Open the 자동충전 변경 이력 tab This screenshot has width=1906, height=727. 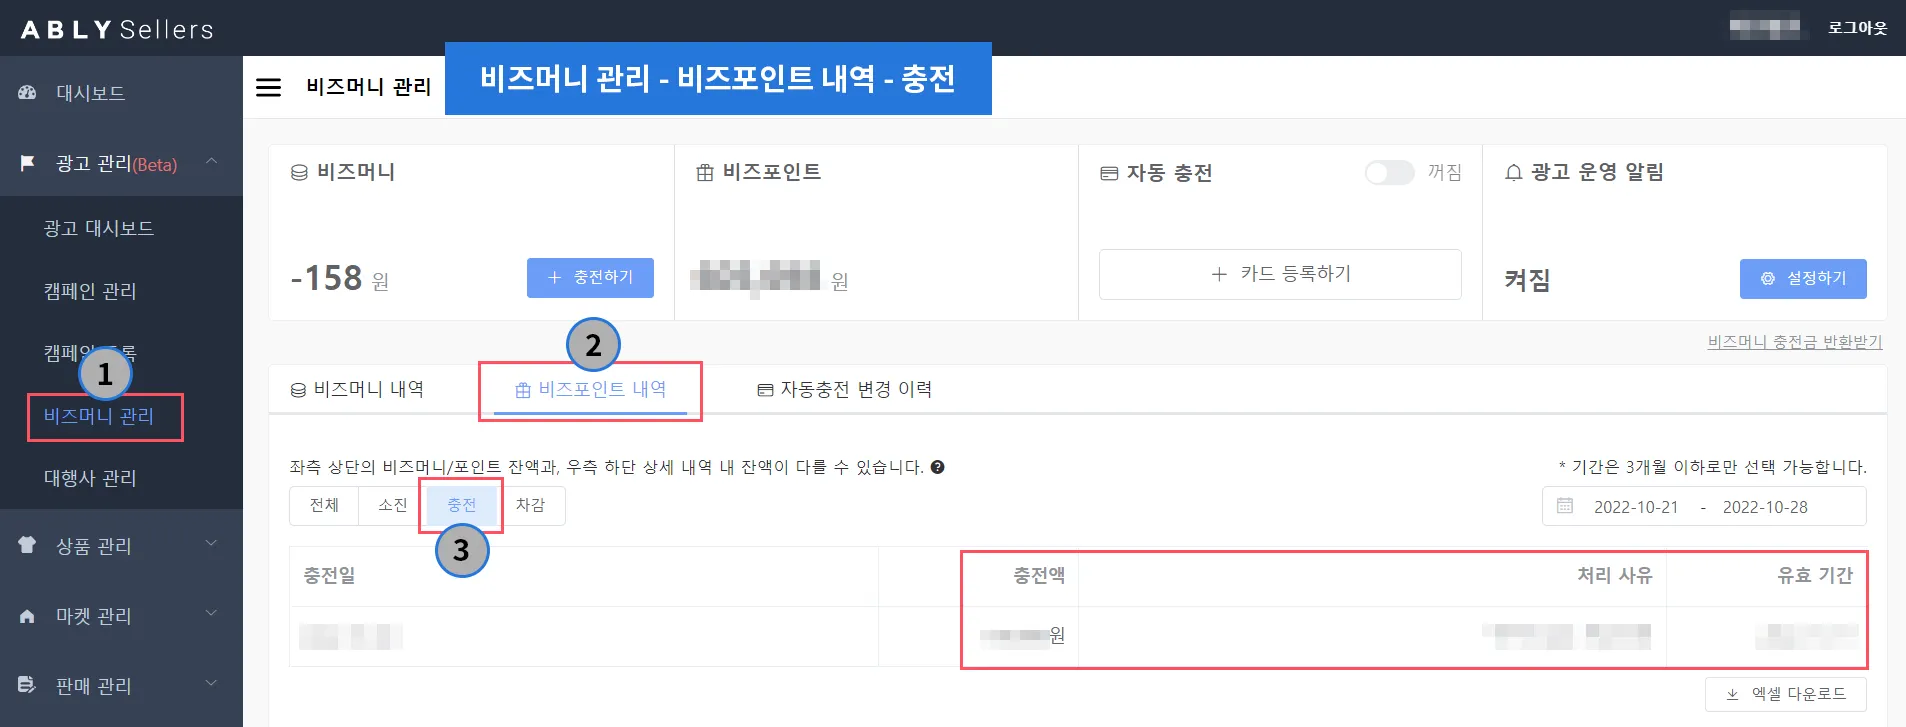coord(845,389)
